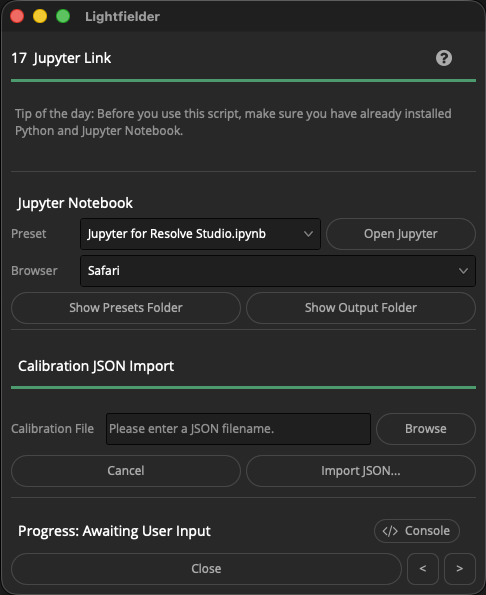Show Output Folder
The image size is (486, 595).
click(361, 308)
